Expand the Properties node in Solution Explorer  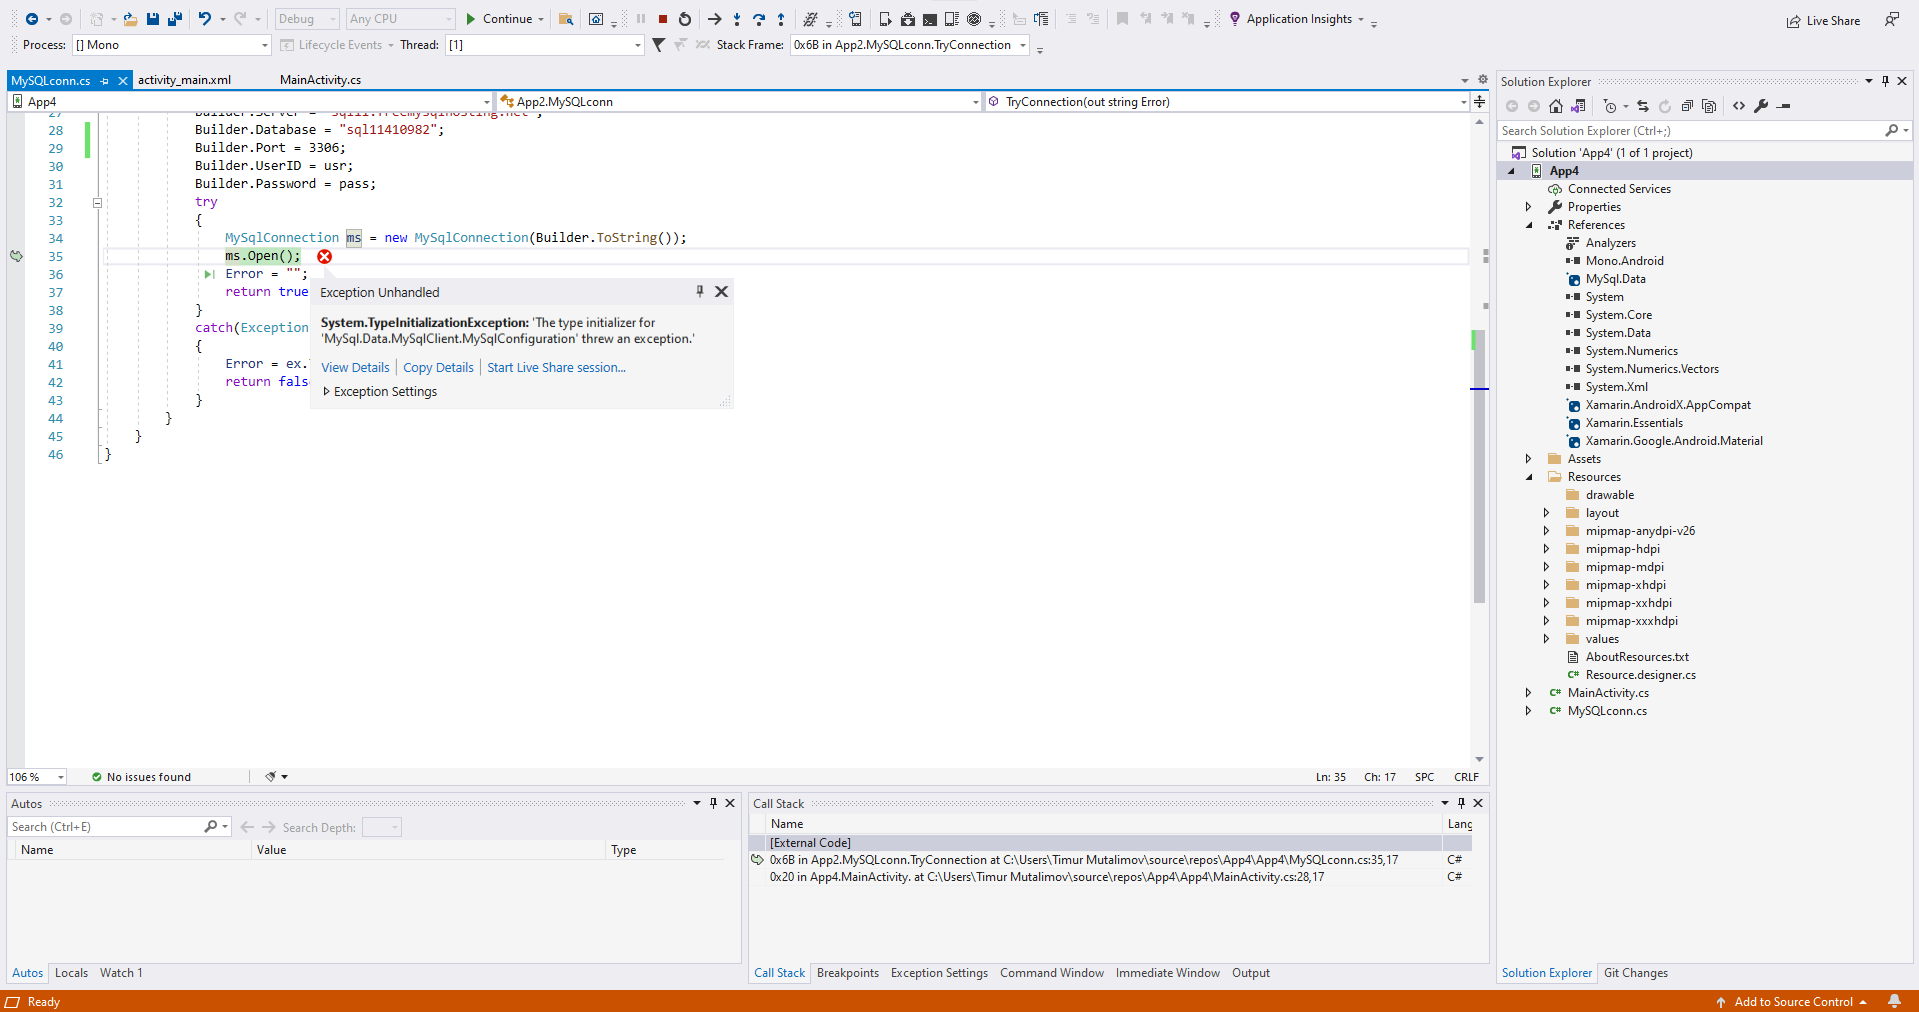point(1529,207)
